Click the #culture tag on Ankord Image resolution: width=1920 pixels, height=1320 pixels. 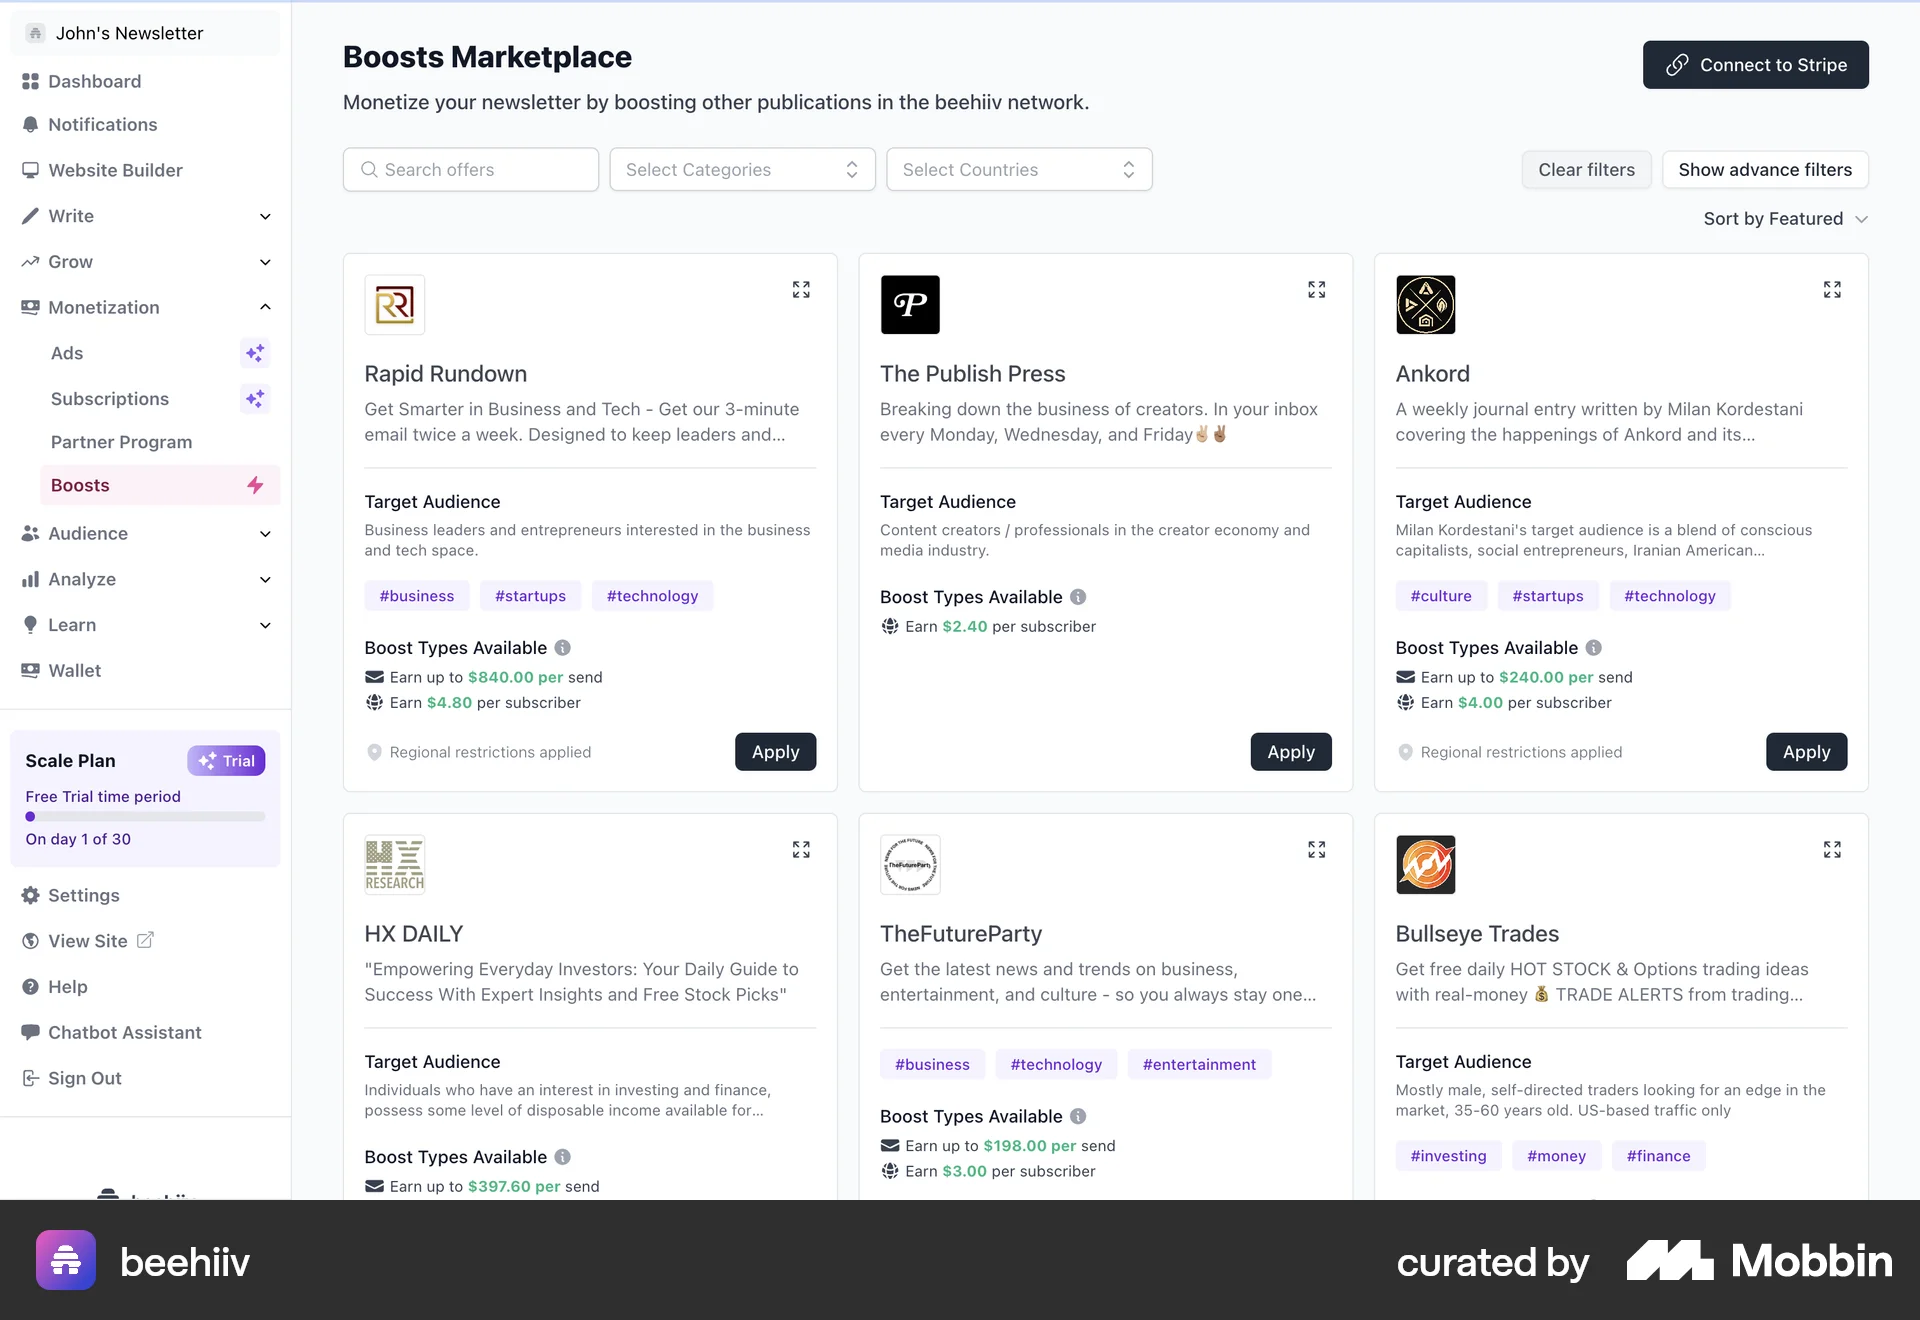[1441, 596]
